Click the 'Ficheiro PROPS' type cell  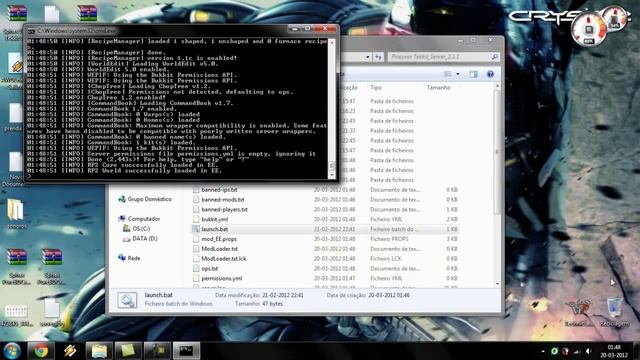point(389,239)
